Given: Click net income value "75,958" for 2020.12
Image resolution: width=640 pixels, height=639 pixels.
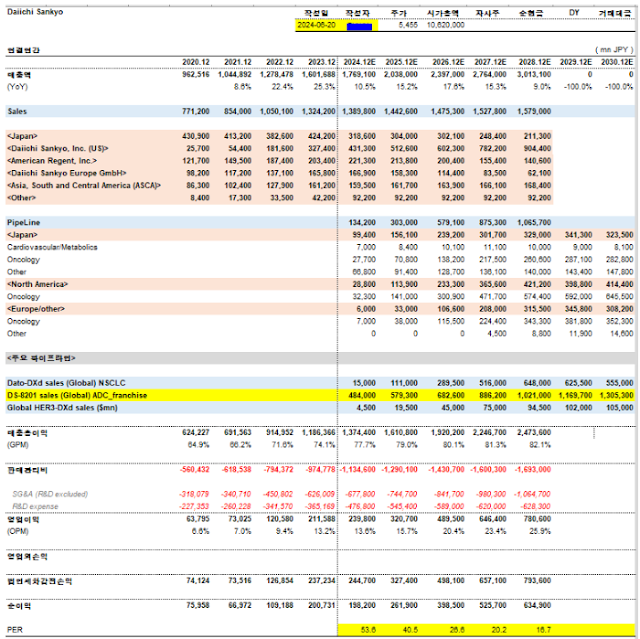Looking at the screenshot, I should point(198,605).
